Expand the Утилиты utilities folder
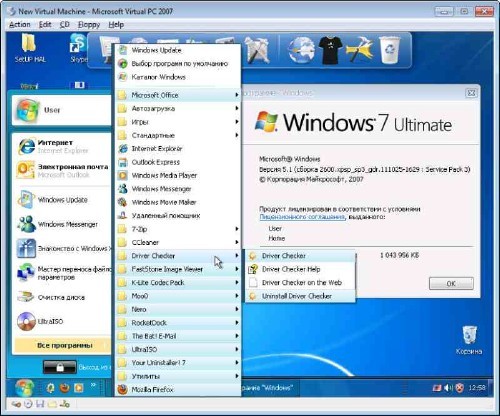Screen dimensions: 500x416 [178, 376]
